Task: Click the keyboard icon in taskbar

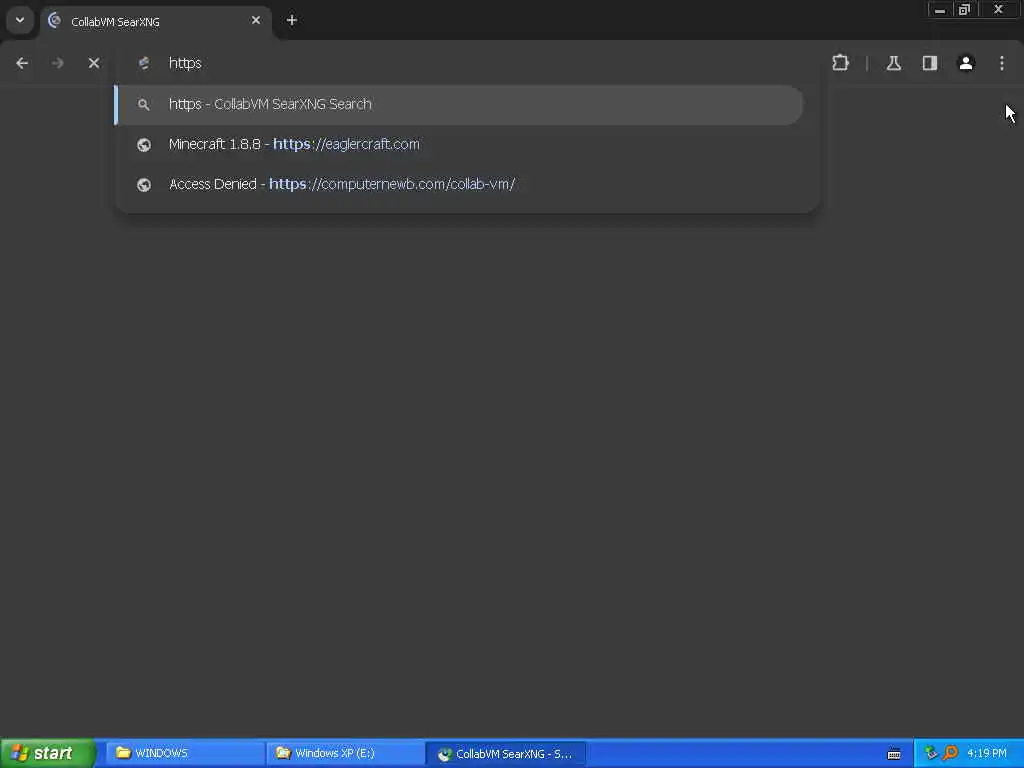Action: [894, 754]
